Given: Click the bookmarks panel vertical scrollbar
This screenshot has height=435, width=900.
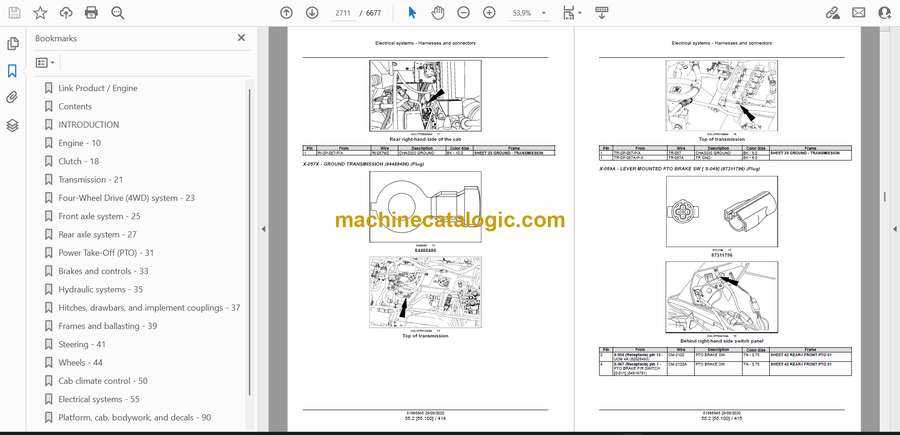Looking at the screenshot, I should pyautogui.click(x=249, y=241).
